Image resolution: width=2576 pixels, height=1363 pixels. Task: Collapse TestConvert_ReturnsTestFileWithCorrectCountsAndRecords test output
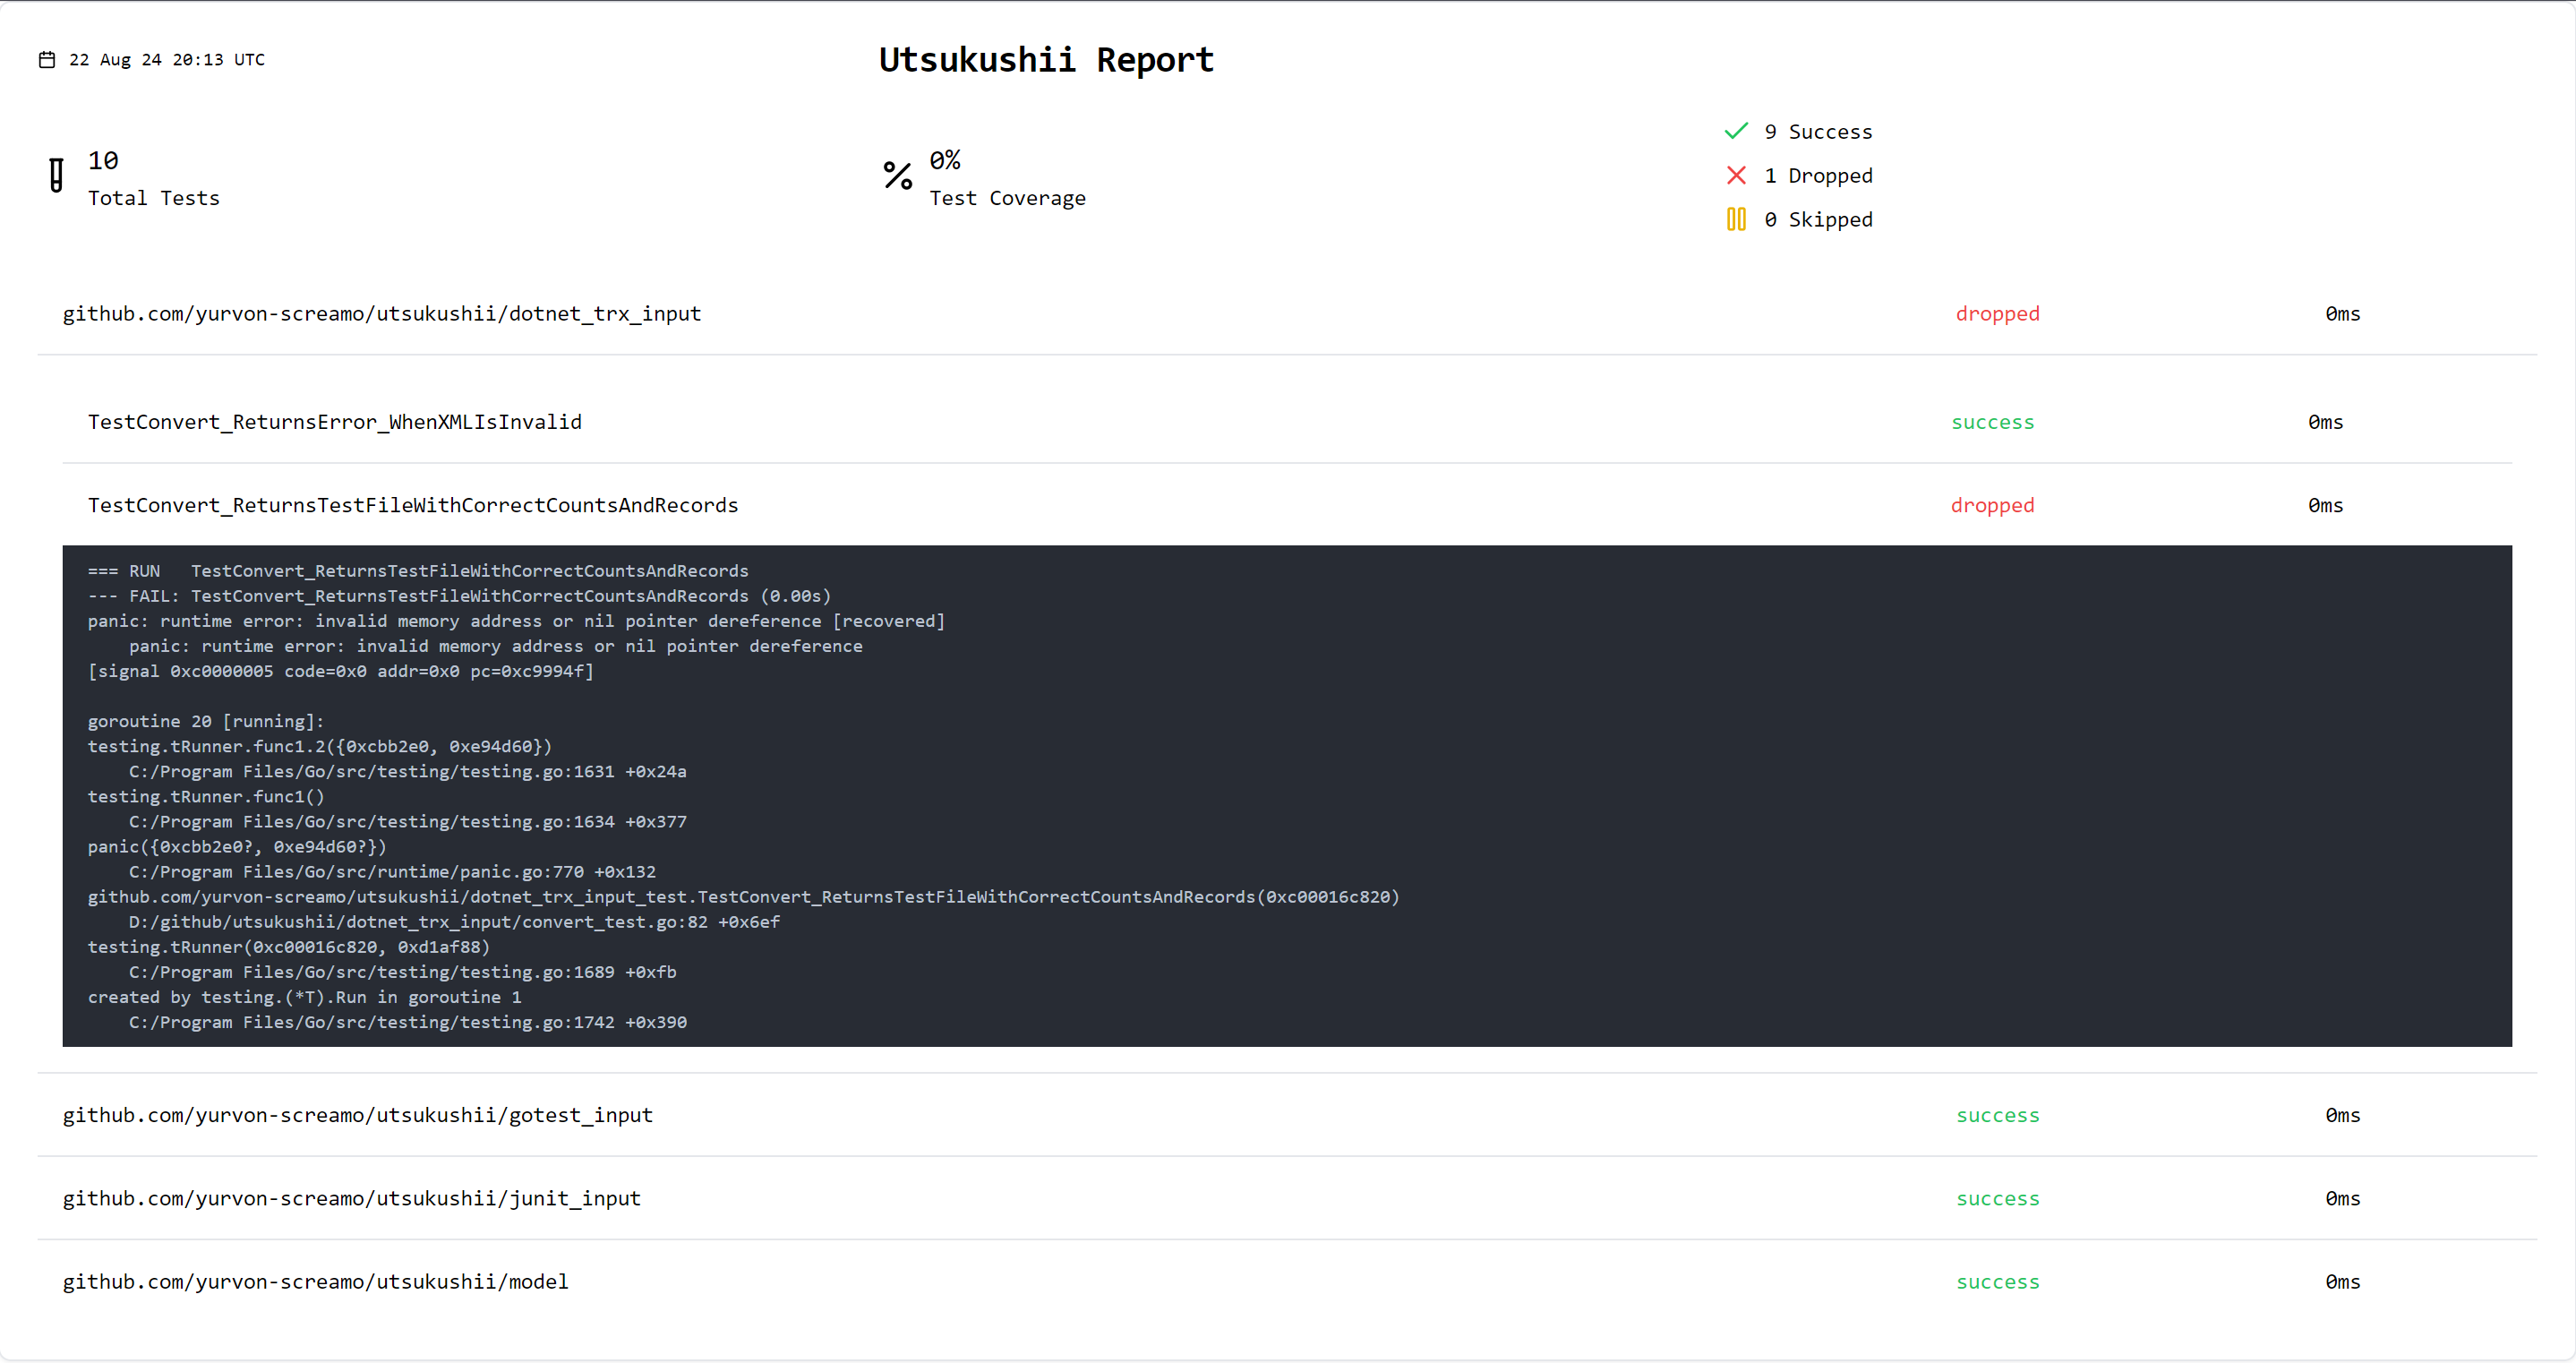click(412, 506)
